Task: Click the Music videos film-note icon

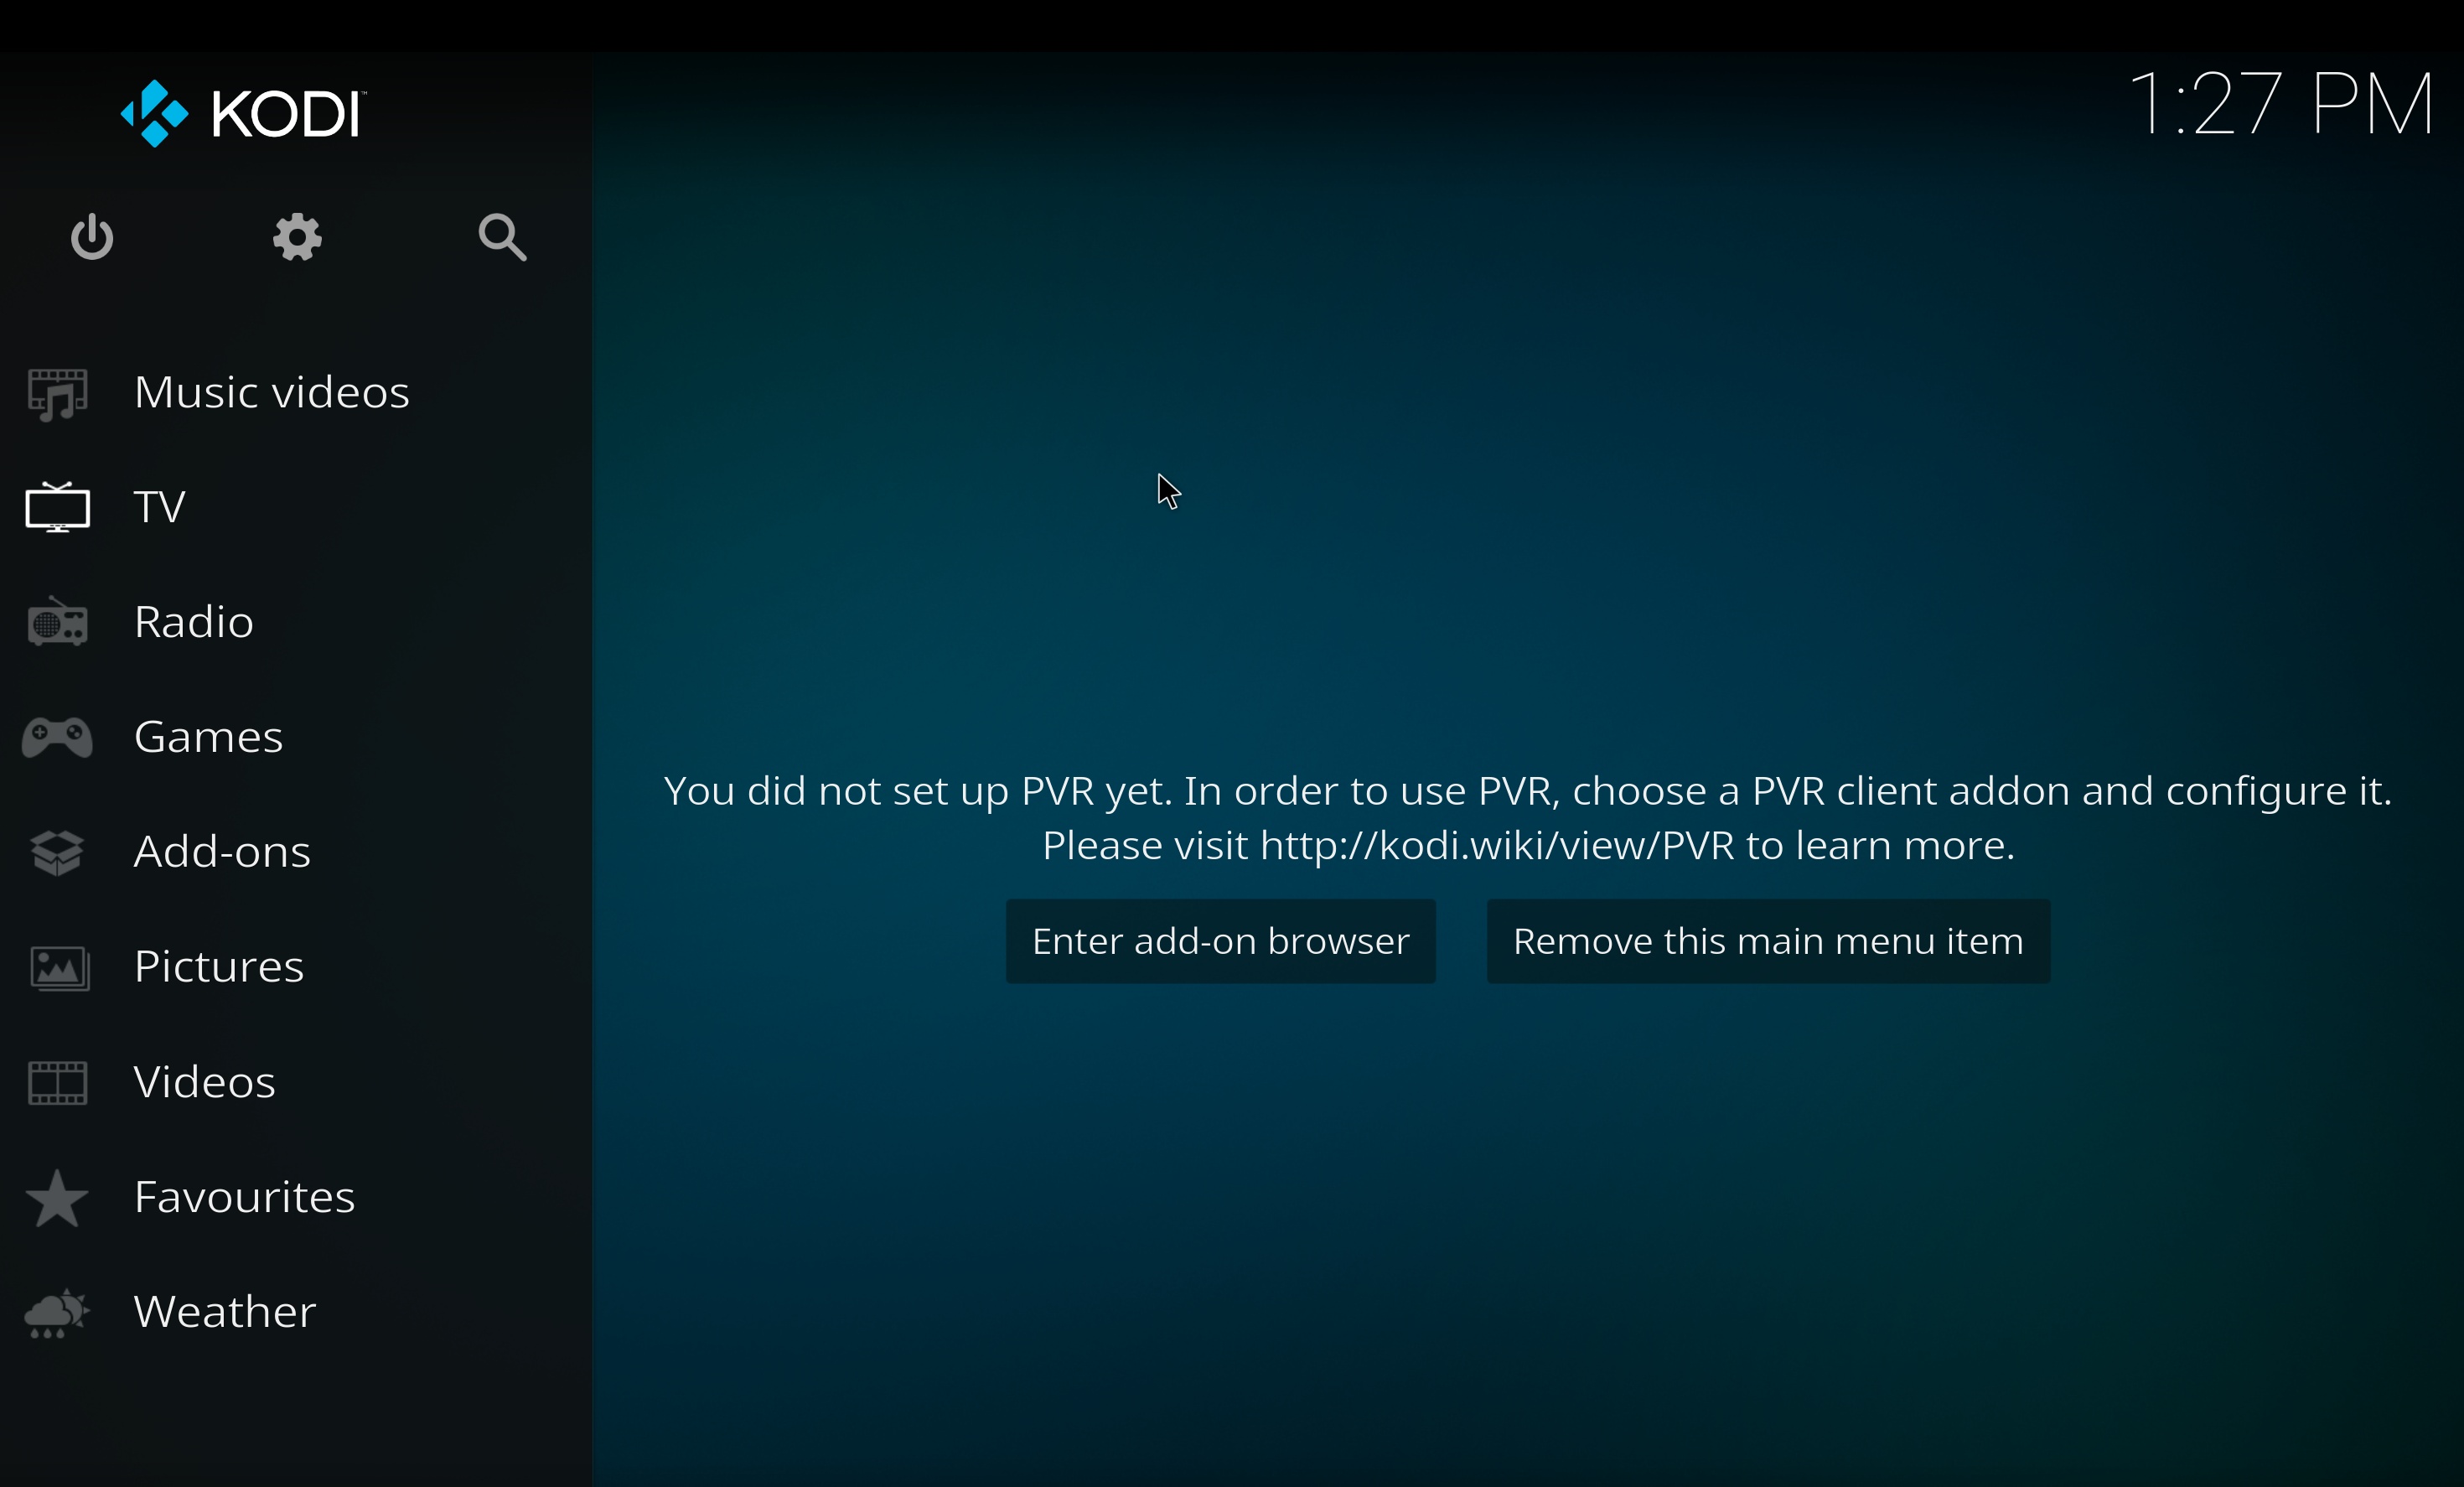Action: click(58, 394)
